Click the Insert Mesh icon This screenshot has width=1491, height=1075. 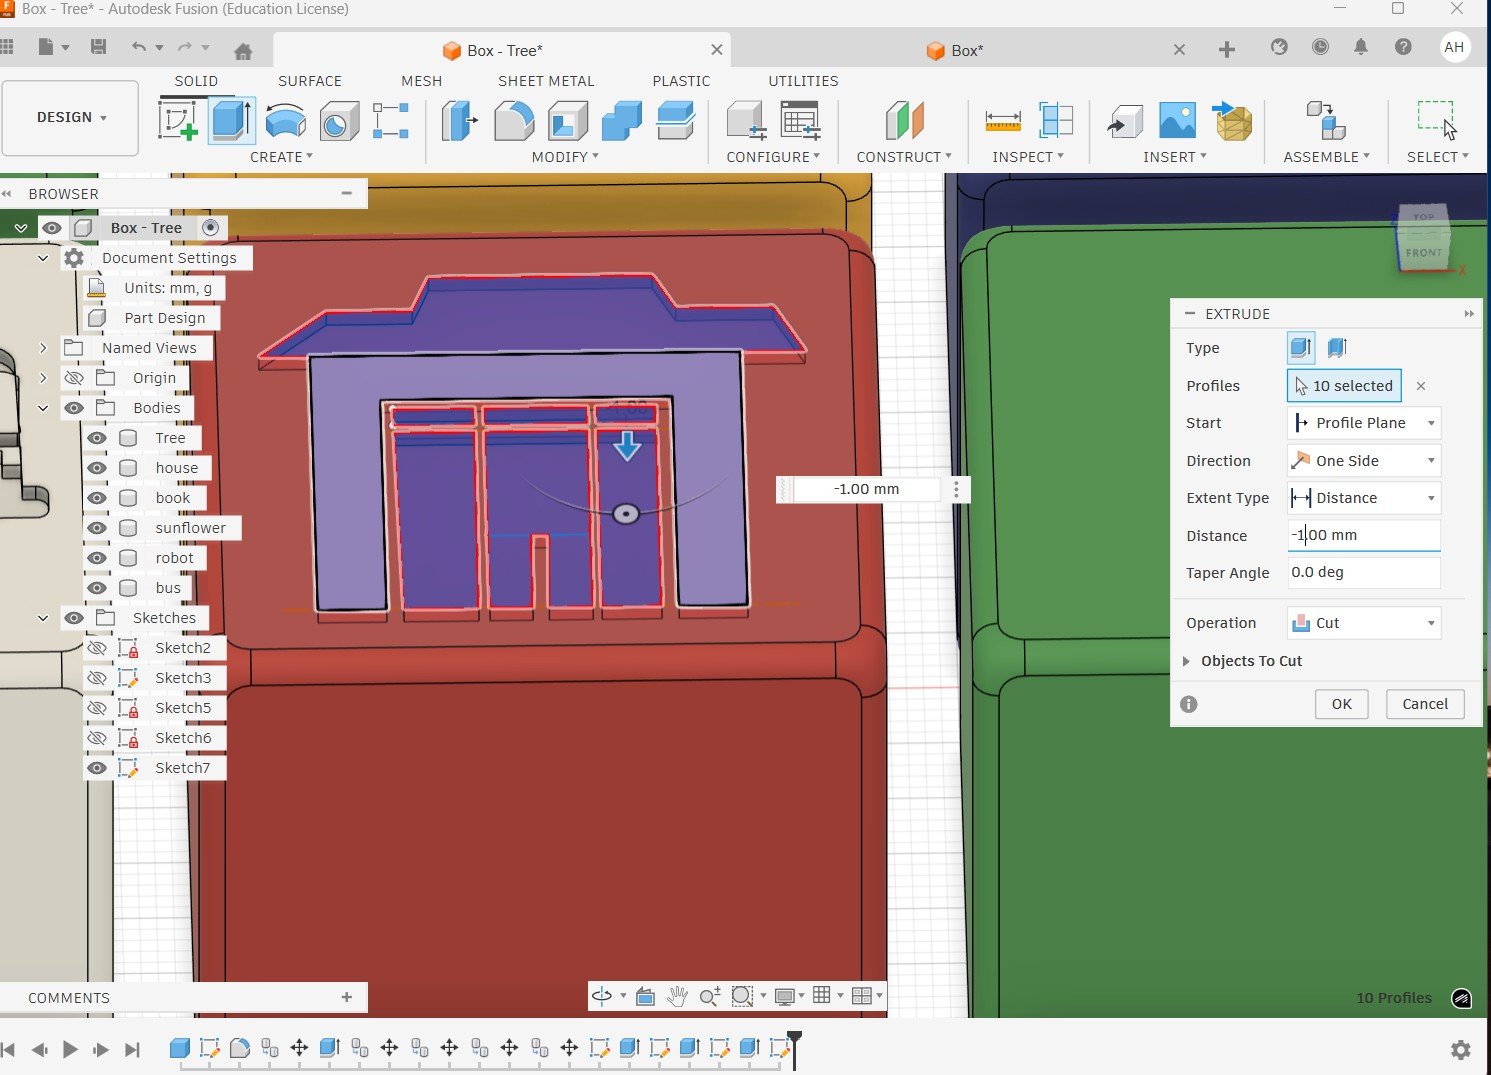(x=1233, y=121)
